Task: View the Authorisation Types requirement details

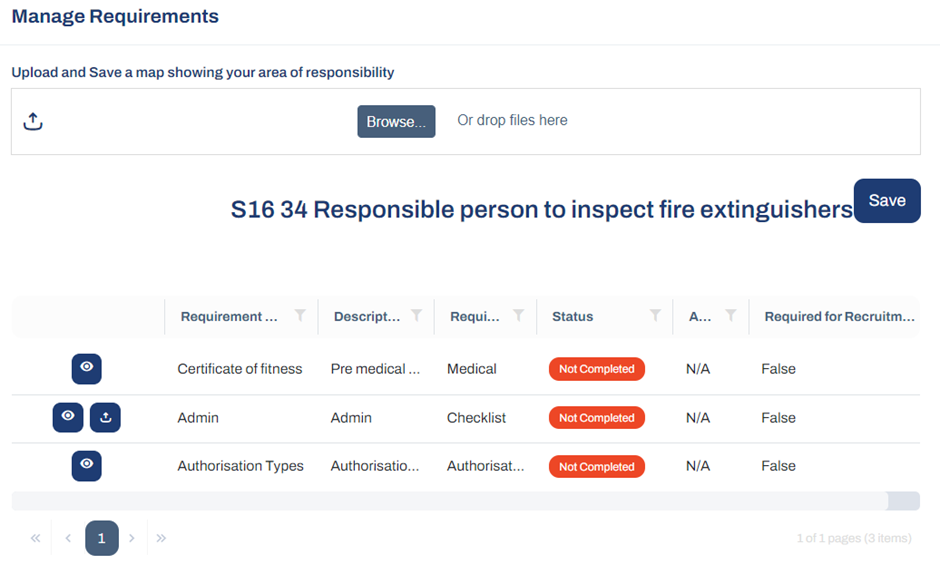Action: 86,466
